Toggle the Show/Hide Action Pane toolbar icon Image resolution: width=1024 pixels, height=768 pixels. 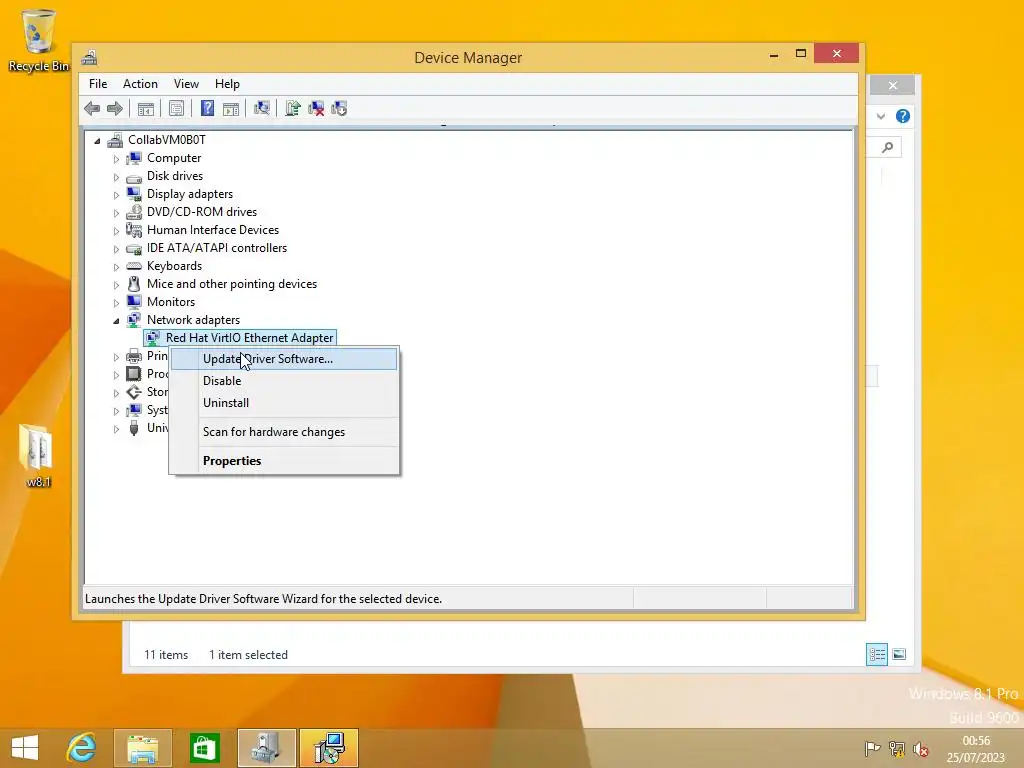point(231,108)
